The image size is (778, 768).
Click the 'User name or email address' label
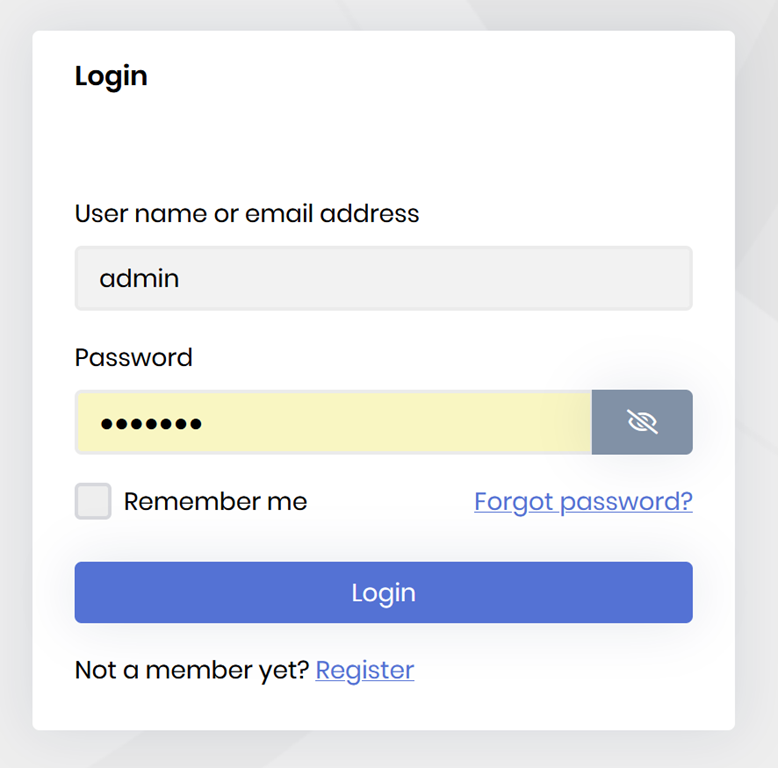[x=247, y=213]
